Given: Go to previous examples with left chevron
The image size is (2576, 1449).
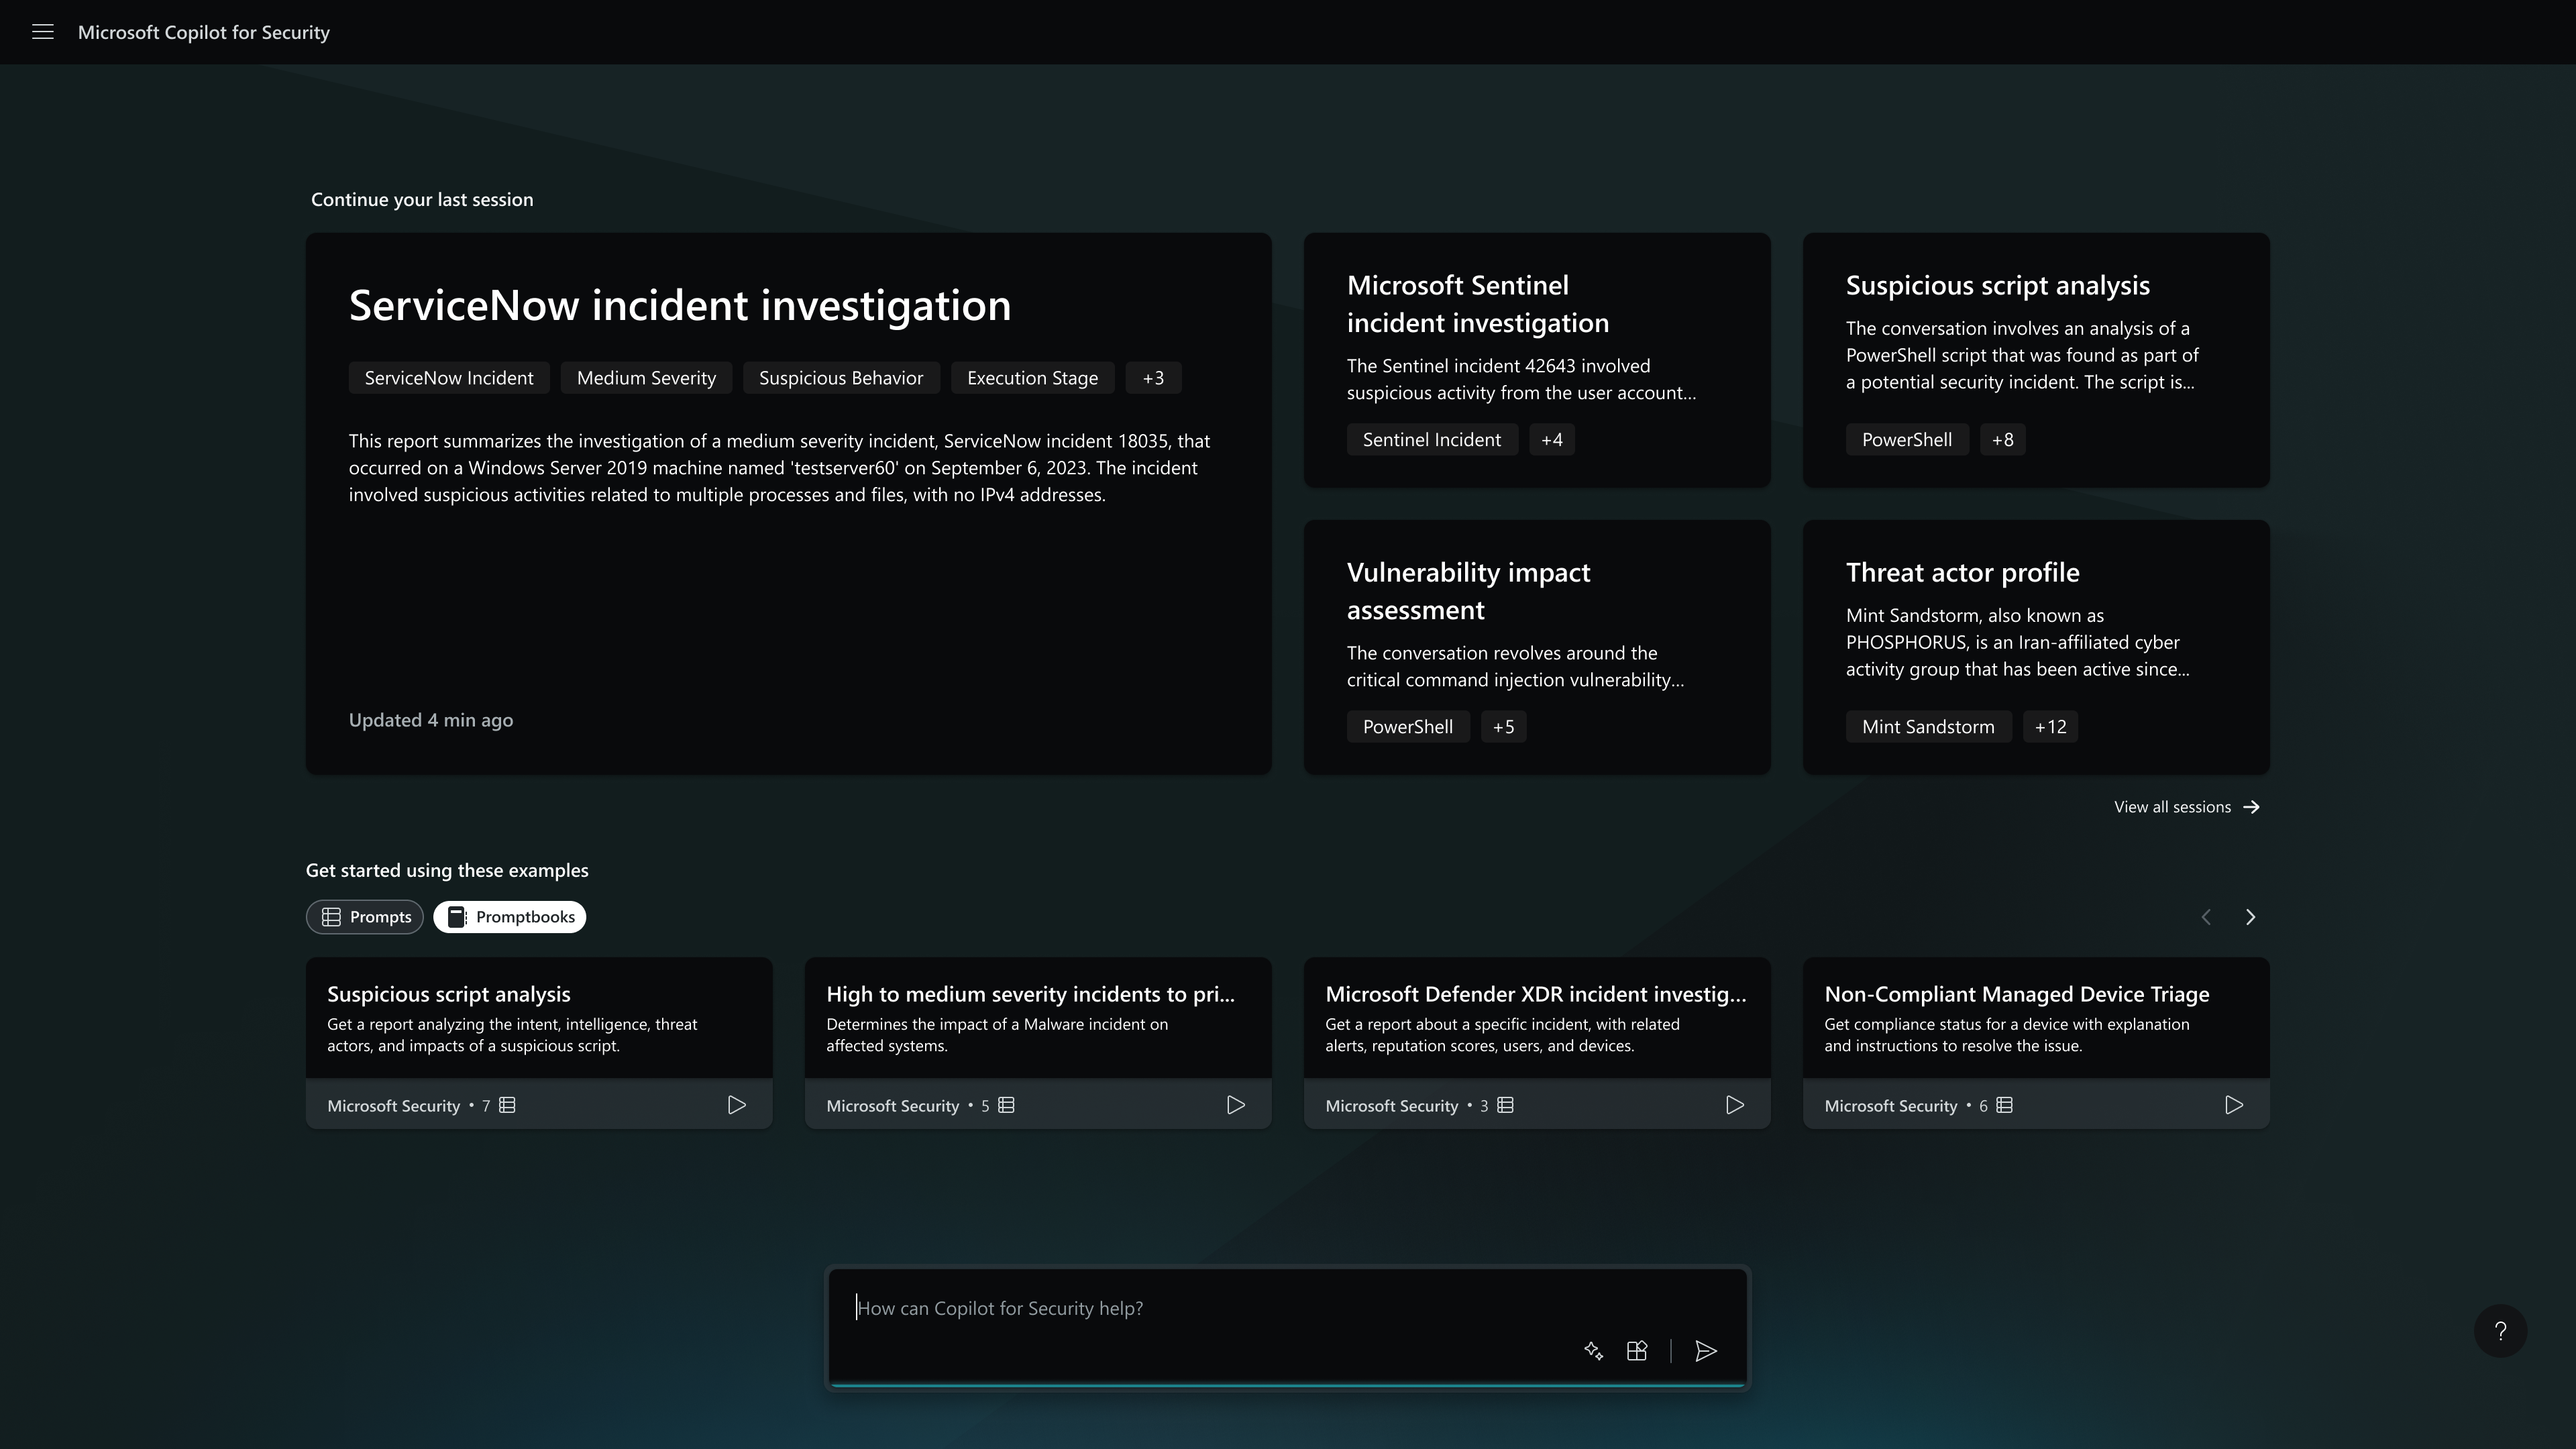Looking at the screenshot, I should [x=2206, y=917].
